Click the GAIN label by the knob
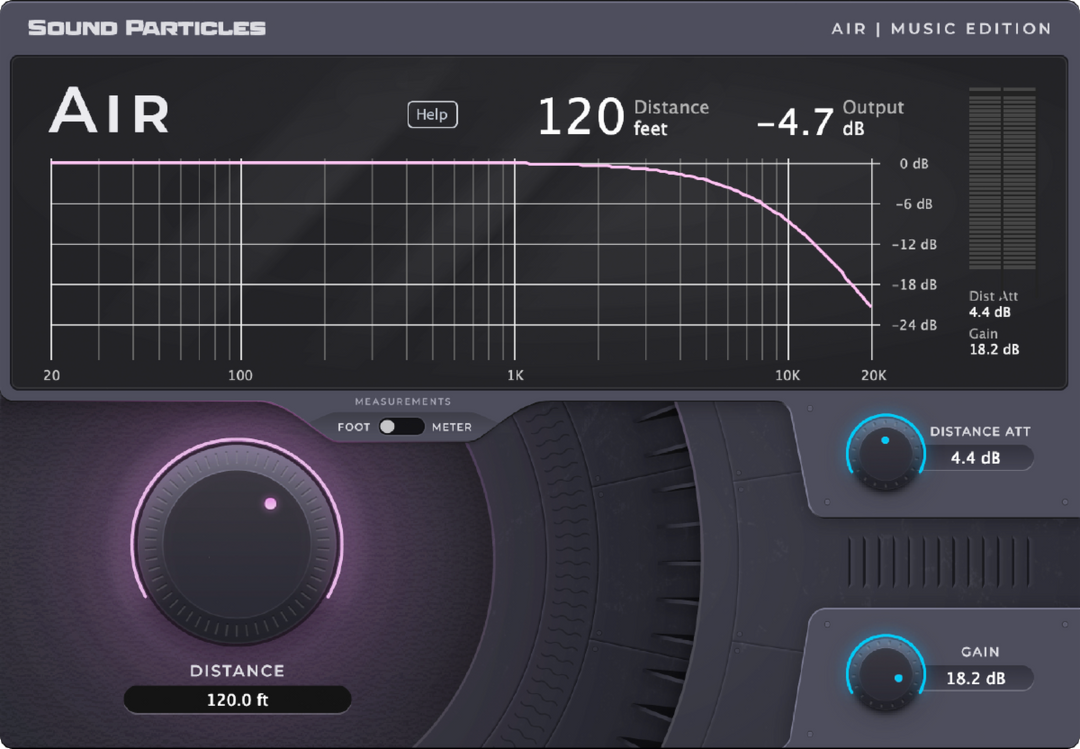The height and width of the screenshot is (749, 1080). click(x=980, y=652)
